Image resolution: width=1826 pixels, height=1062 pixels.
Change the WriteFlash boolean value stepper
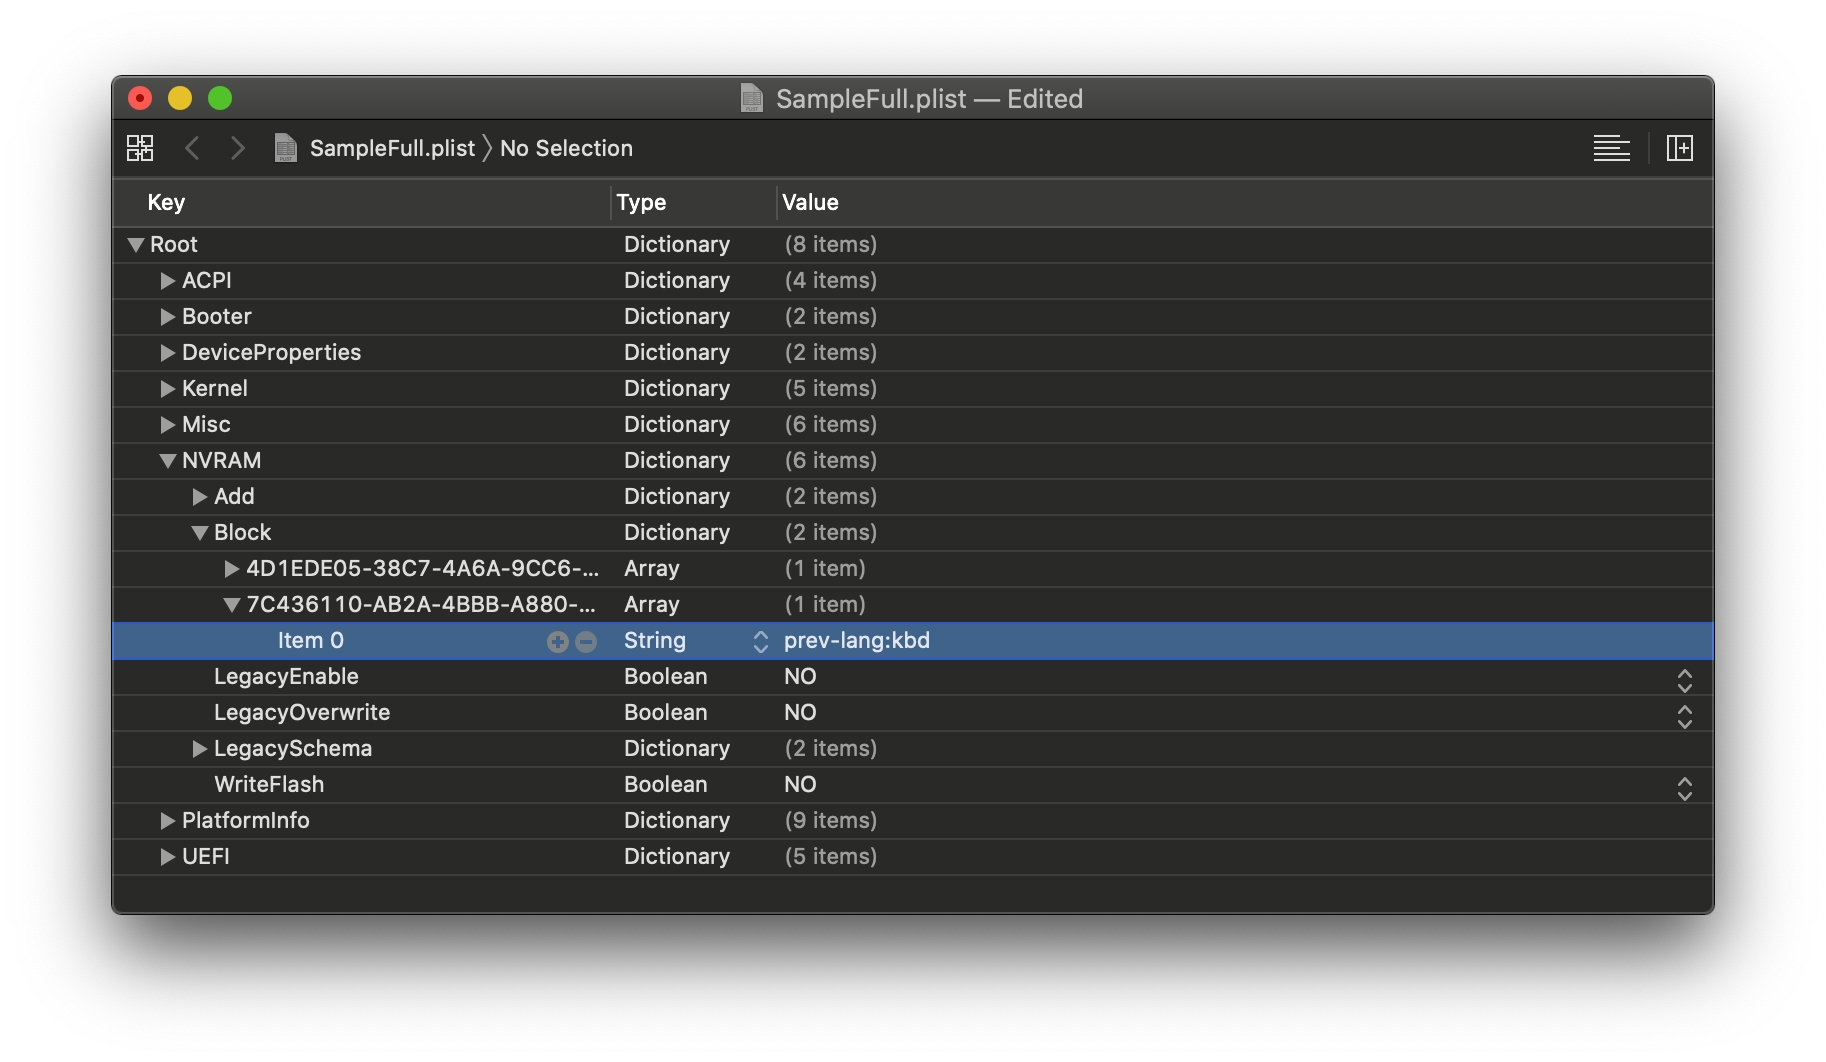pos(1685,789)
